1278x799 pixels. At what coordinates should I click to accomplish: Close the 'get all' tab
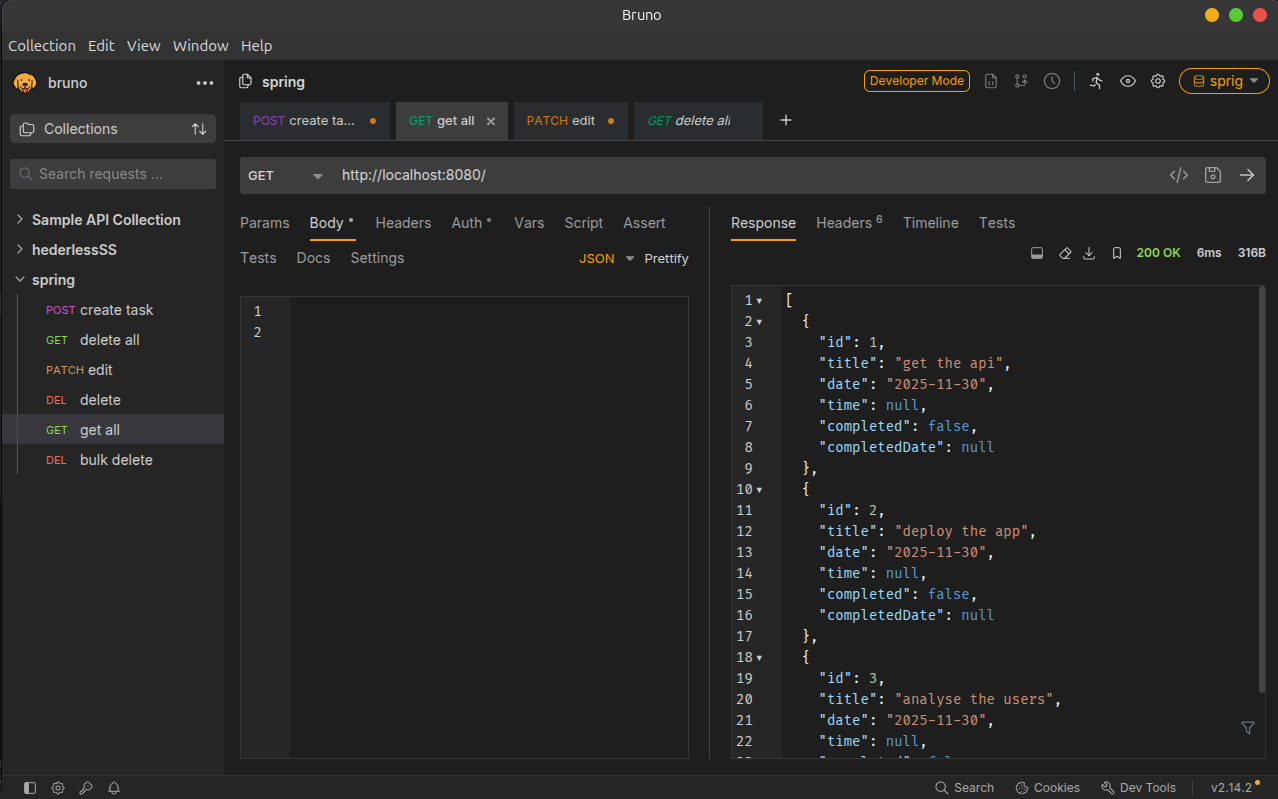coord(491,121)
